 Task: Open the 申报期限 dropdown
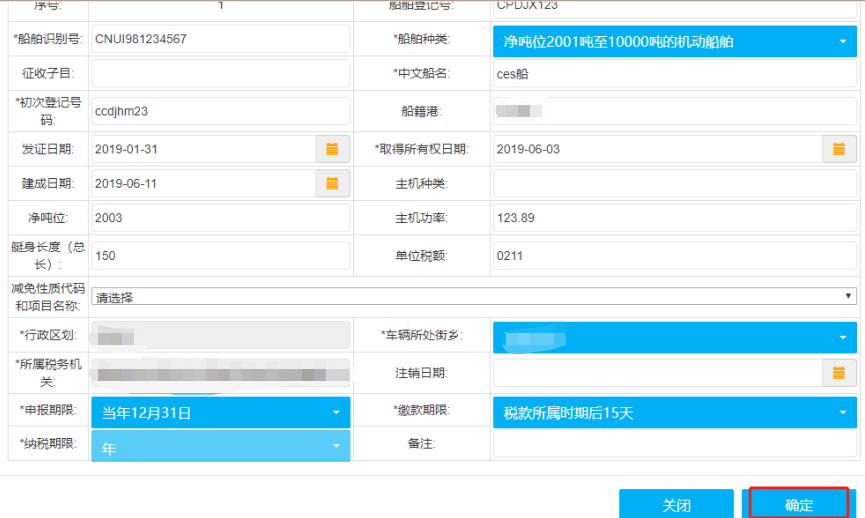tap(221, 412)
